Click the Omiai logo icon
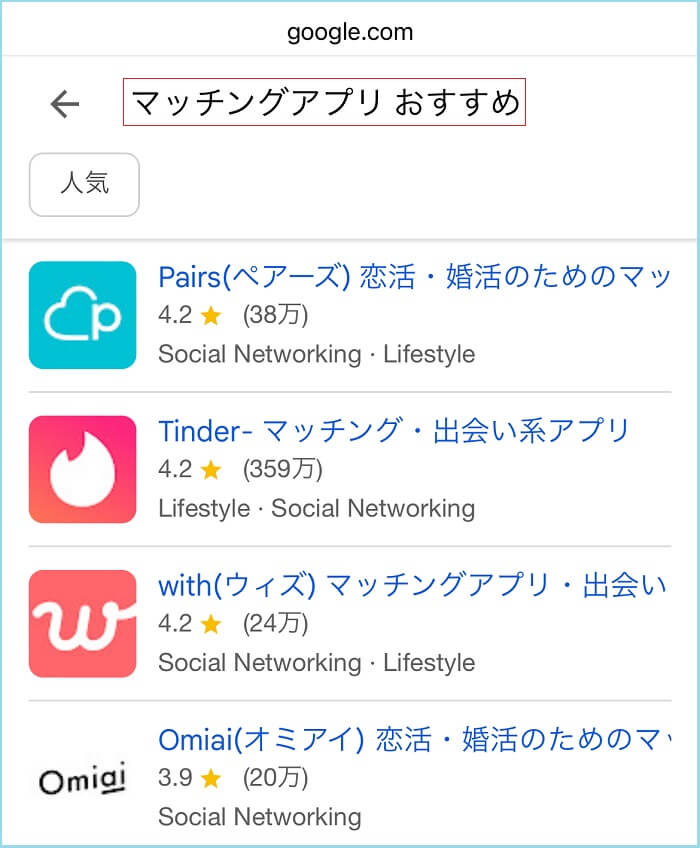Viewport: 700px width, 848px height. (x=82, y=780)
